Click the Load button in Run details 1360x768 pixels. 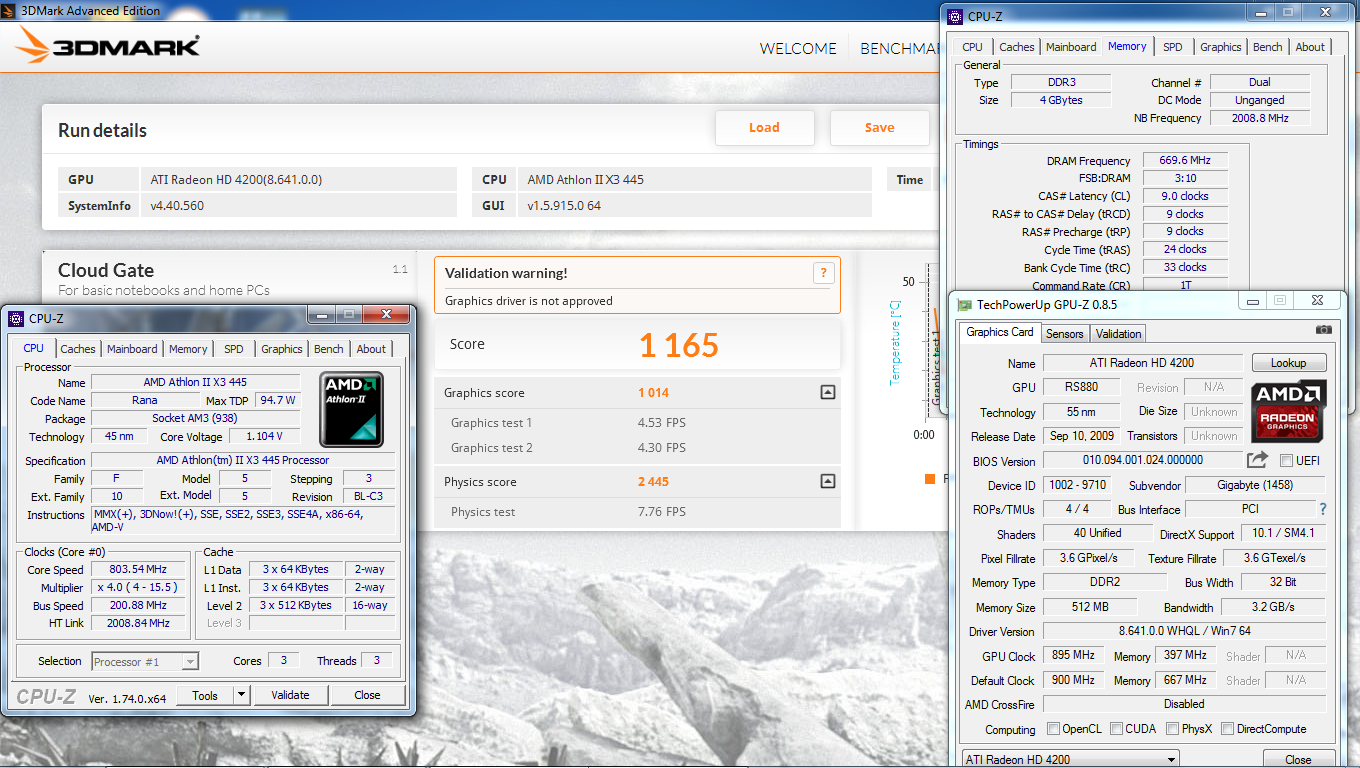765,128
